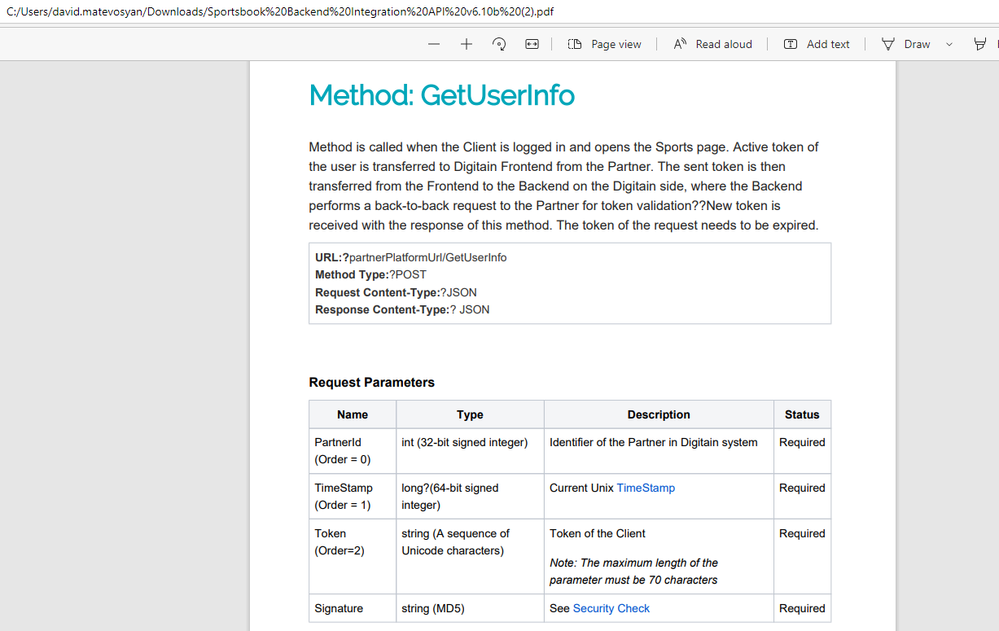The width and height of the screenshot is (999, 631).
Task: Click the method description paragraph
Action: pos(564,186)
